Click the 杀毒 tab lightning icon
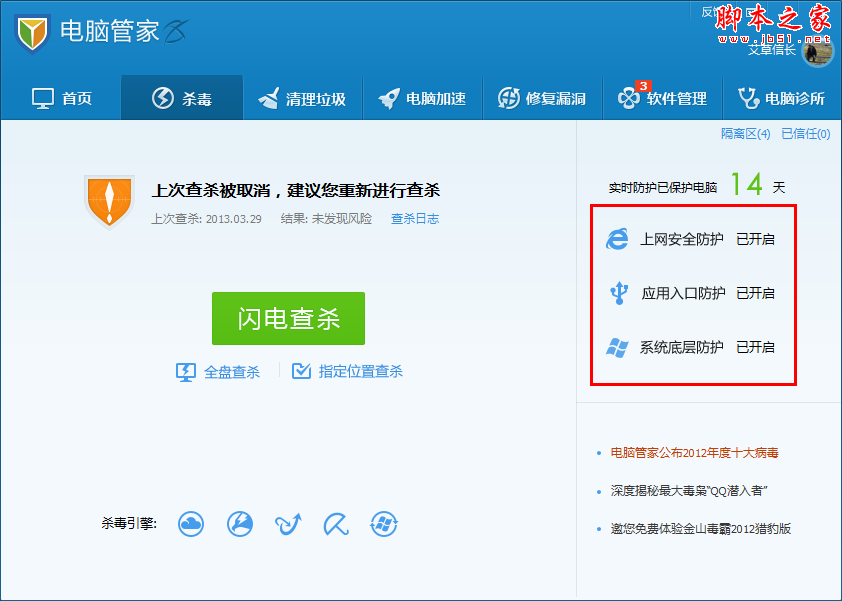 point(163,98)
